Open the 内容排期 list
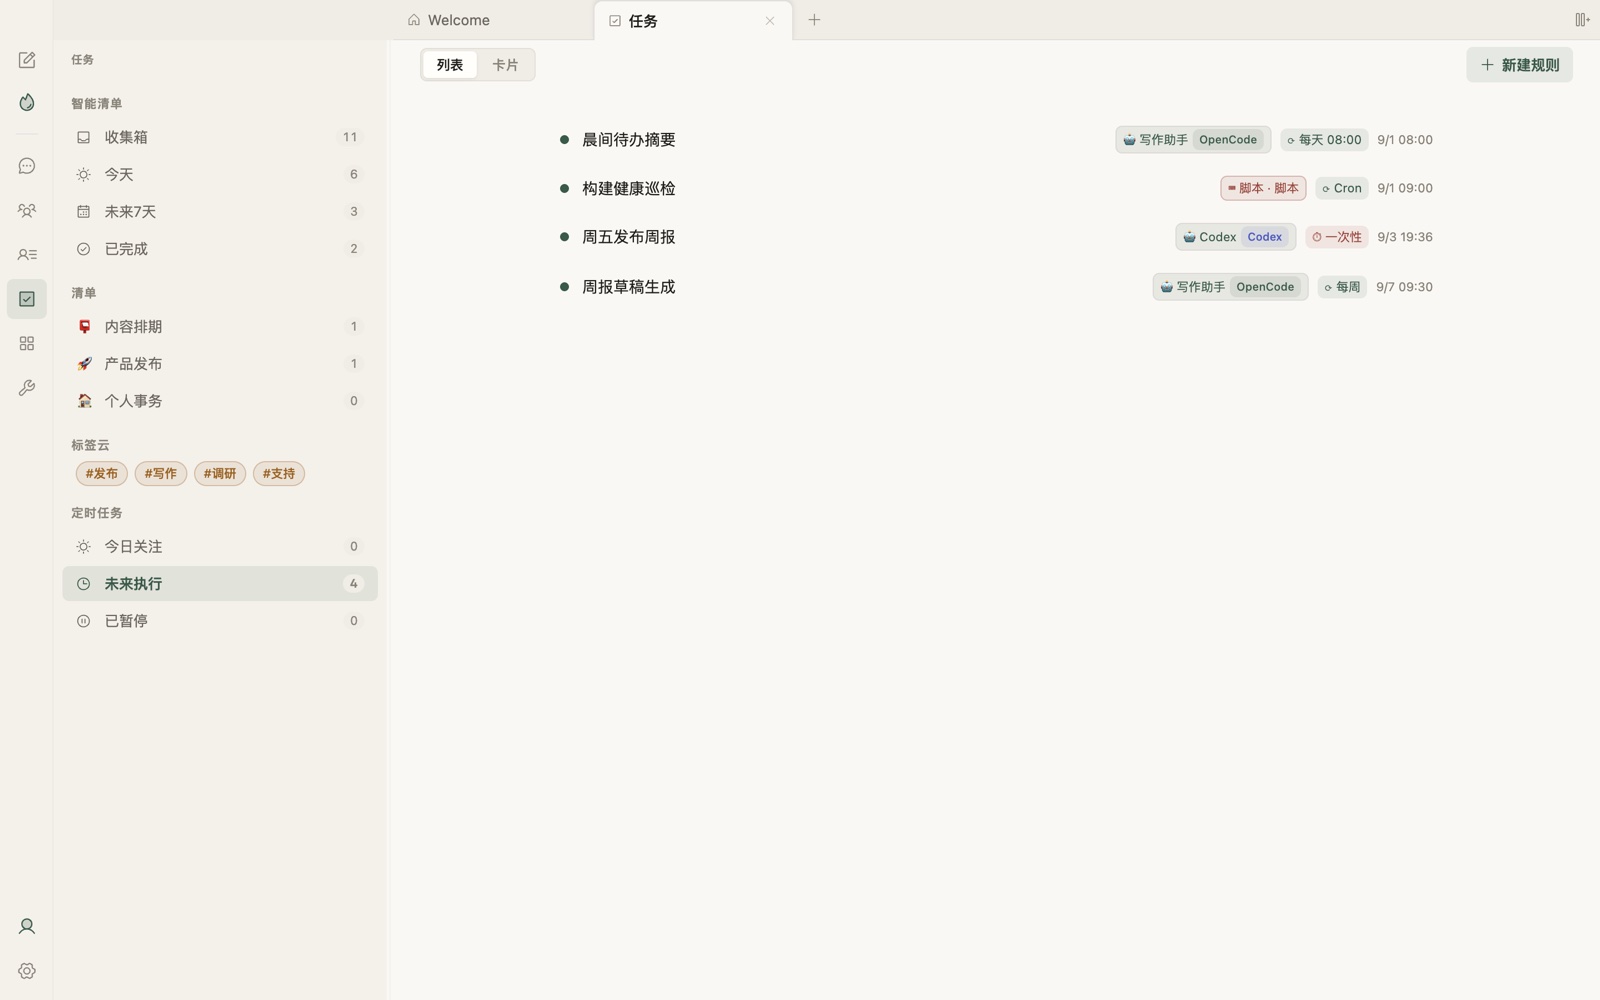This screenshot has width=1600, height=1000. pos(220,326)
